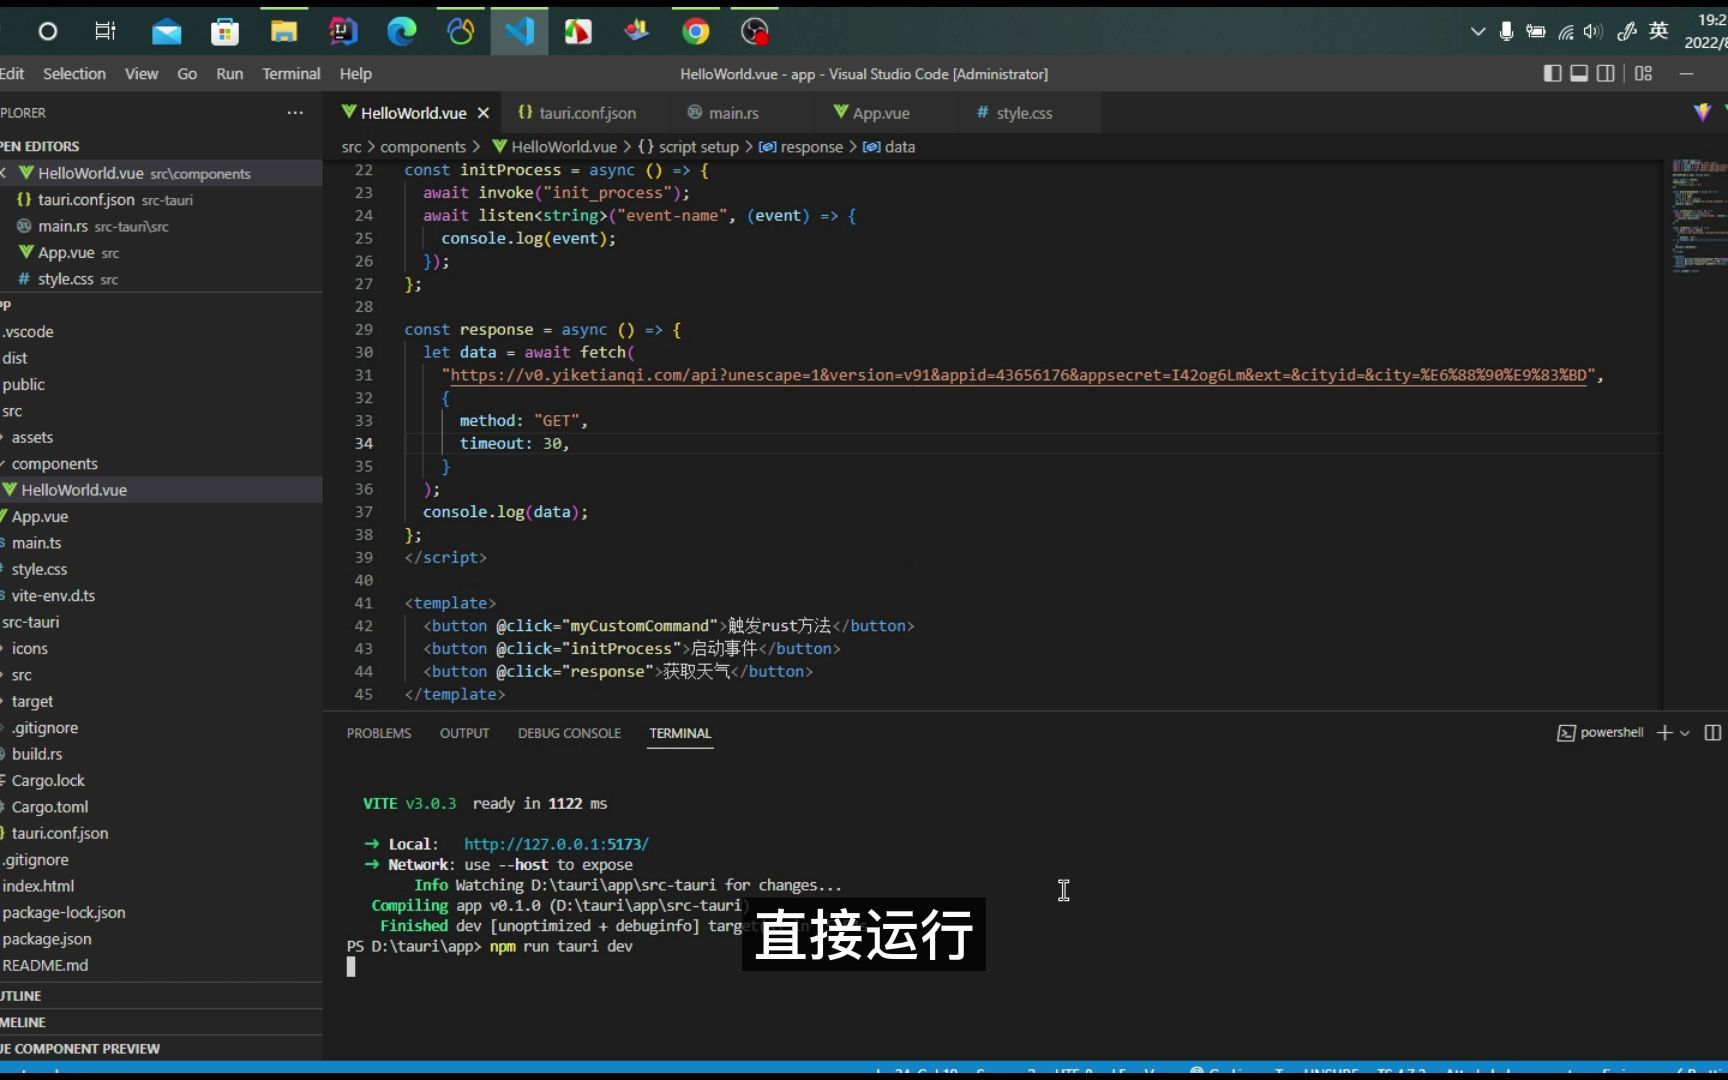Split the terminal panel
Image resolution: width=1728 pixels, height=1080 pixels.
[x=1712, y=733]
